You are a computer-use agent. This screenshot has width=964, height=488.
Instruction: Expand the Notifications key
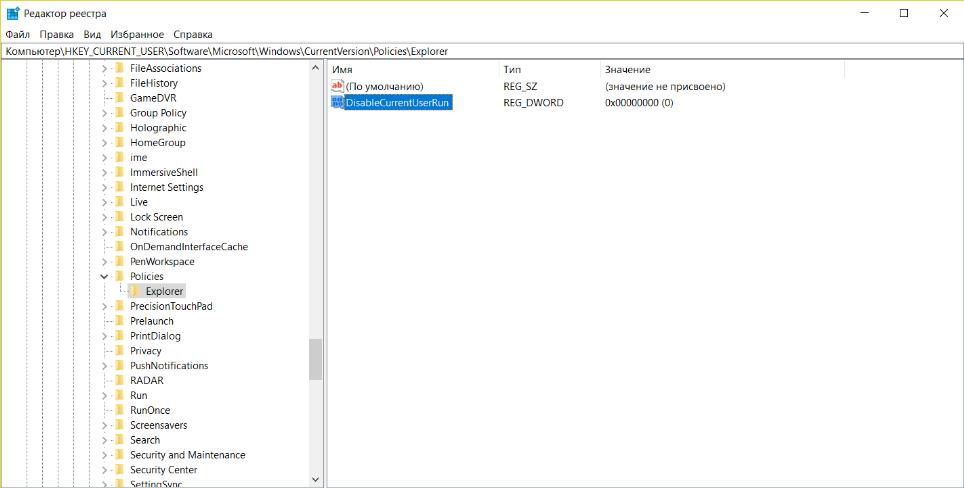pyautogui.click(x=105, y=232)
